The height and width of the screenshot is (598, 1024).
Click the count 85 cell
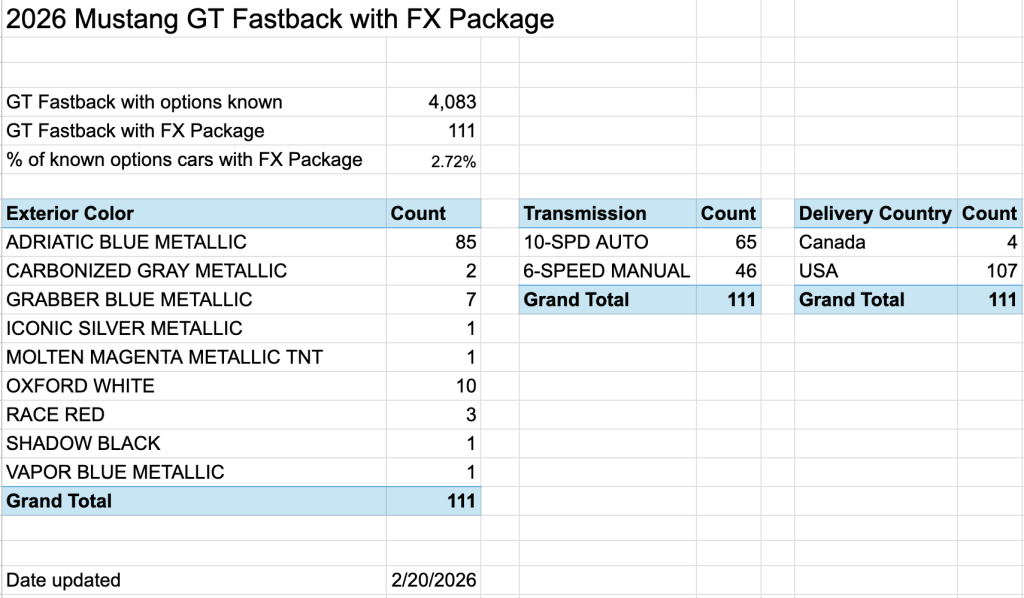coord(464,242)
